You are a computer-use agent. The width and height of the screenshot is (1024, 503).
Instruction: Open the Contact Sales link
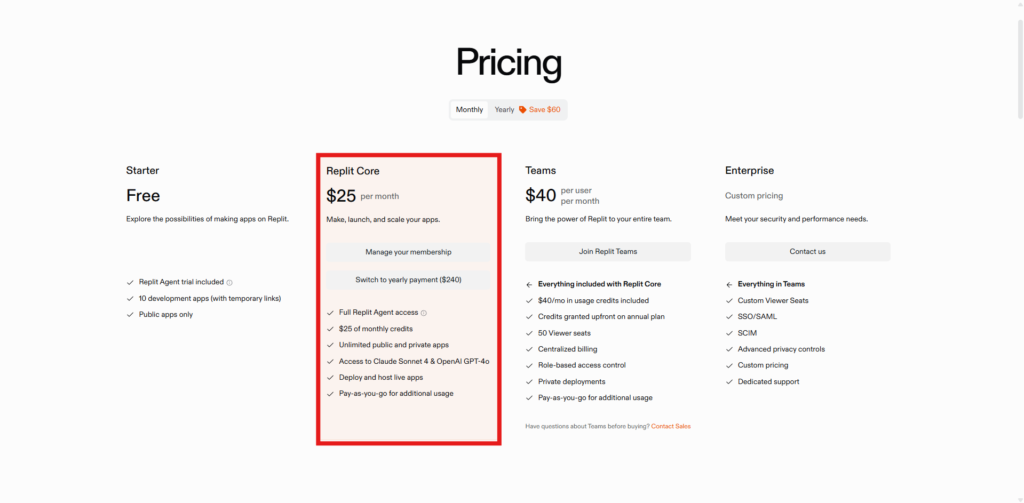click(x=671, y=427)
